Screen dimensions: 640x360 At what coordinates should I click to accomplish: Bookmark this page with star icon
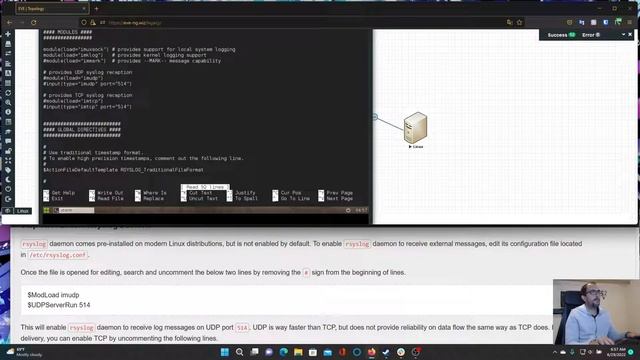click(x=520, y=22)
